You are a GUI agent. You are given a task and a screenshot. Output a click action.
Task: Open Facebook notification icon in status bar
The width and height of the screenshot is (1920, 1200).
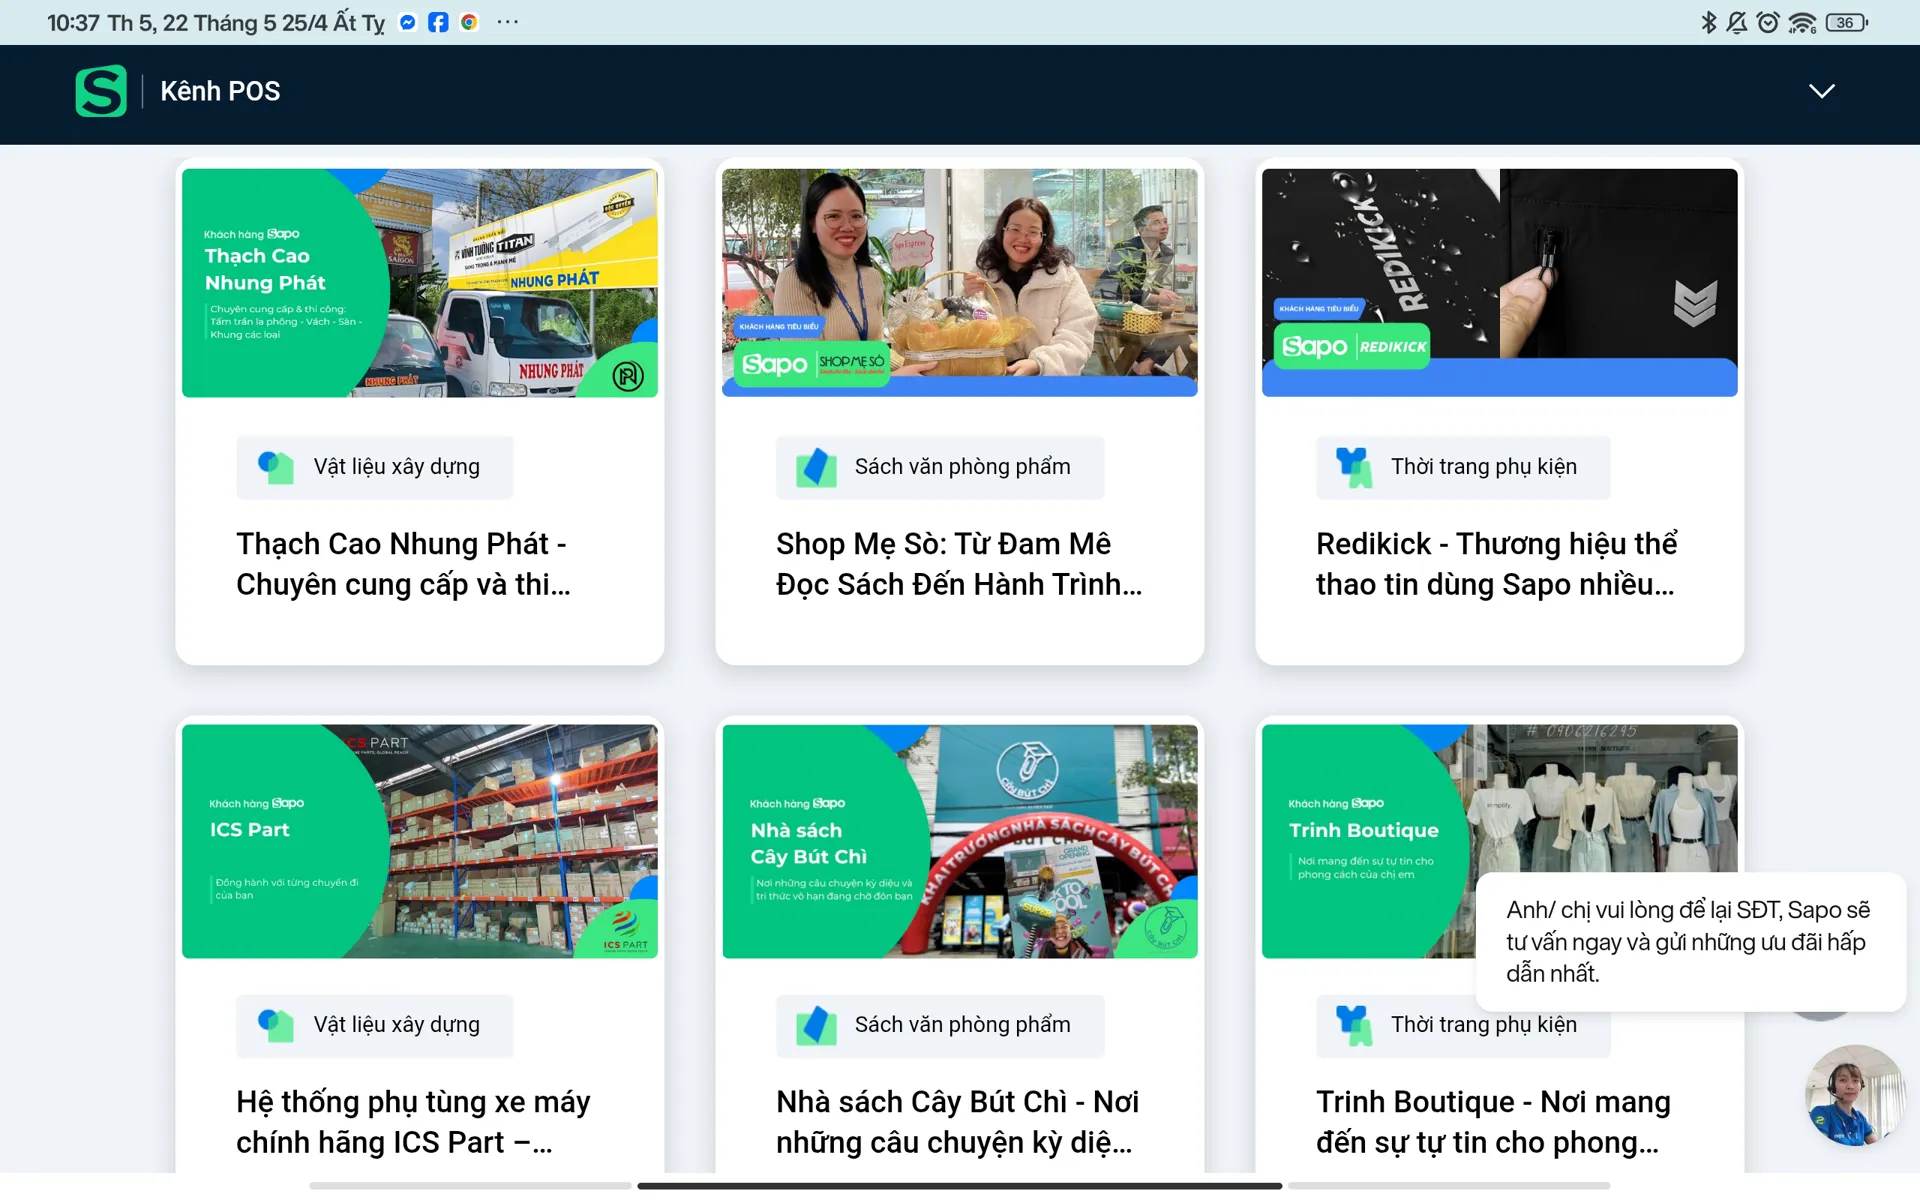tap(438, 22)
